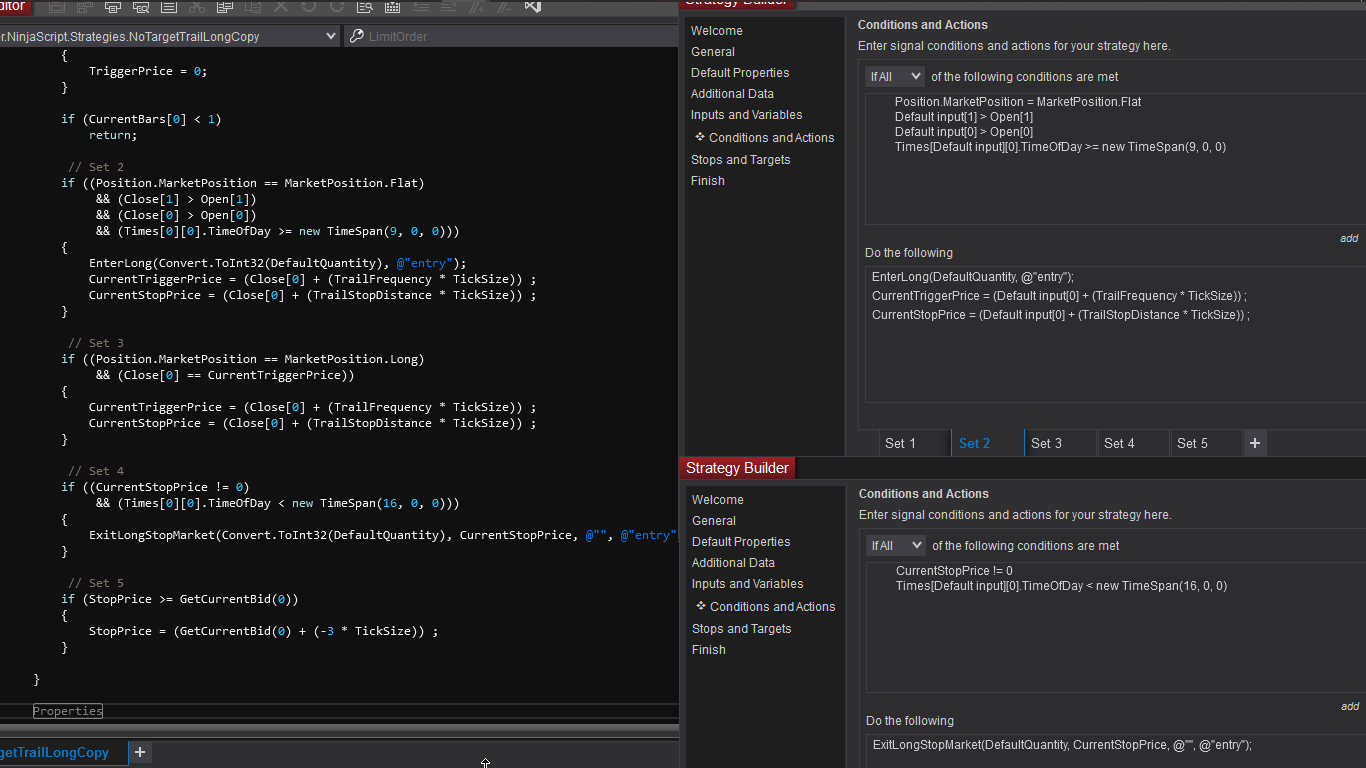1366x768 pixels.
Task: Open the Set 4 tab
Action: tap(1119, 443)
